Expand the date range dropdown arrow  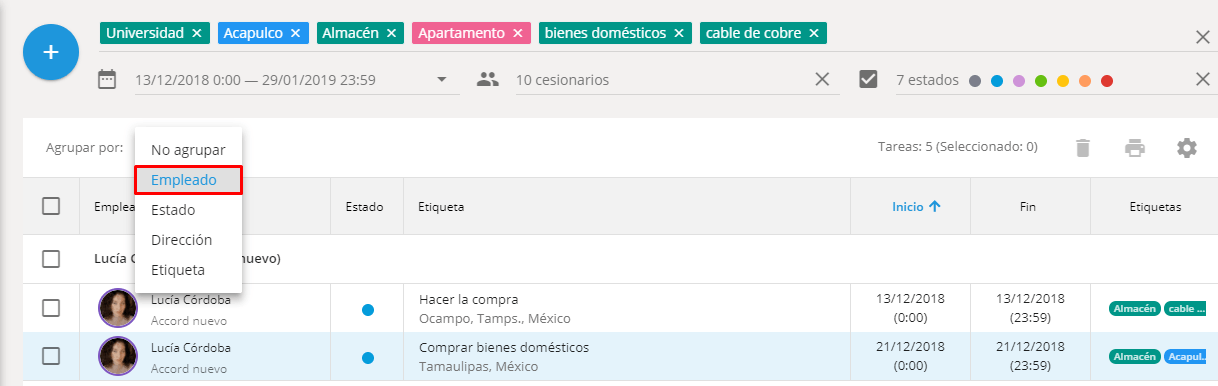click(x=442, y=80)
